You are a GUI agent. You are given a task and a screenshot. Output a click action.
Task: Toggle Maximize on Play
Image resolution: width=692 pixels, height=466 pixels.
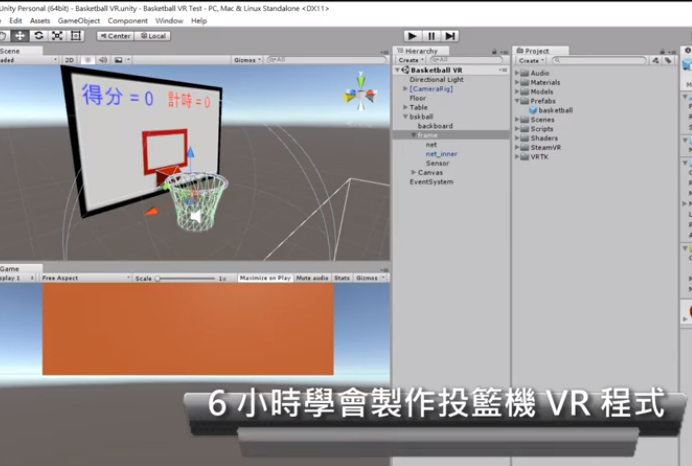265,278
